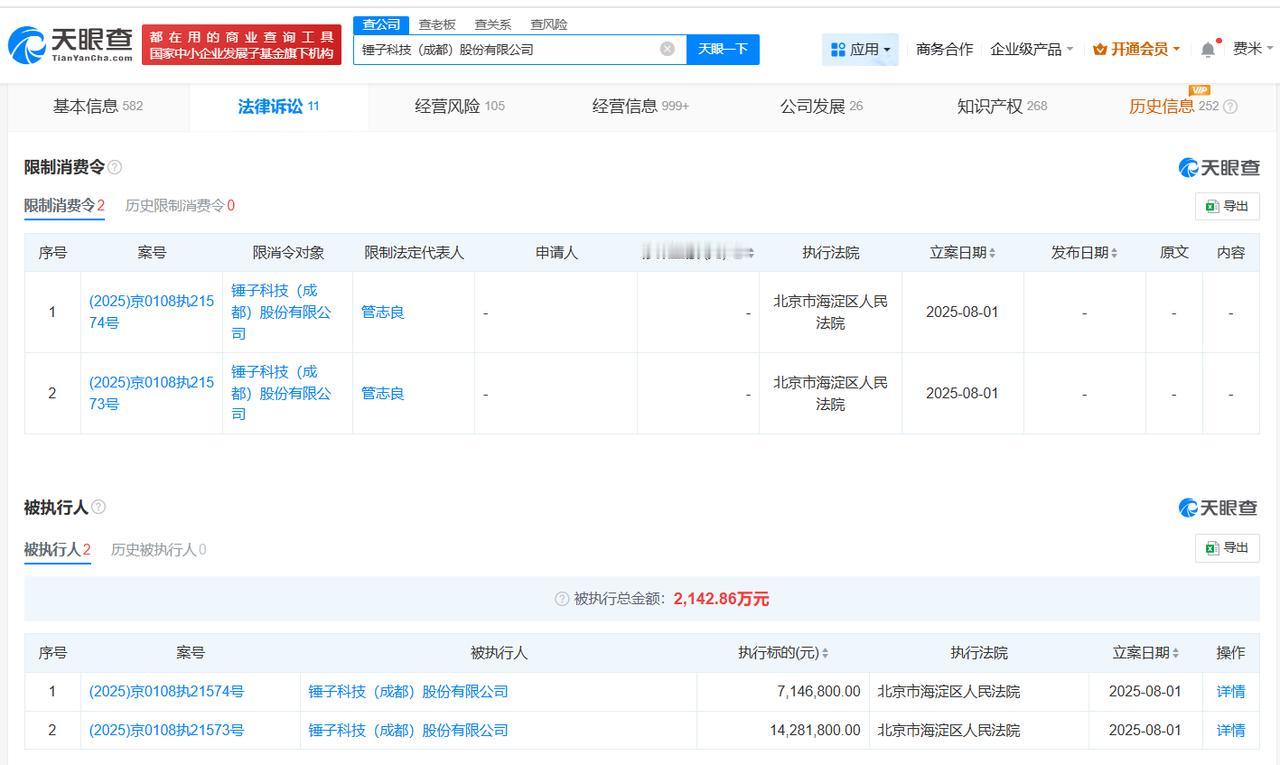
Task: Open 锤子科技 link in 被执行人 row 2
Action: click(x=408, y=730)
